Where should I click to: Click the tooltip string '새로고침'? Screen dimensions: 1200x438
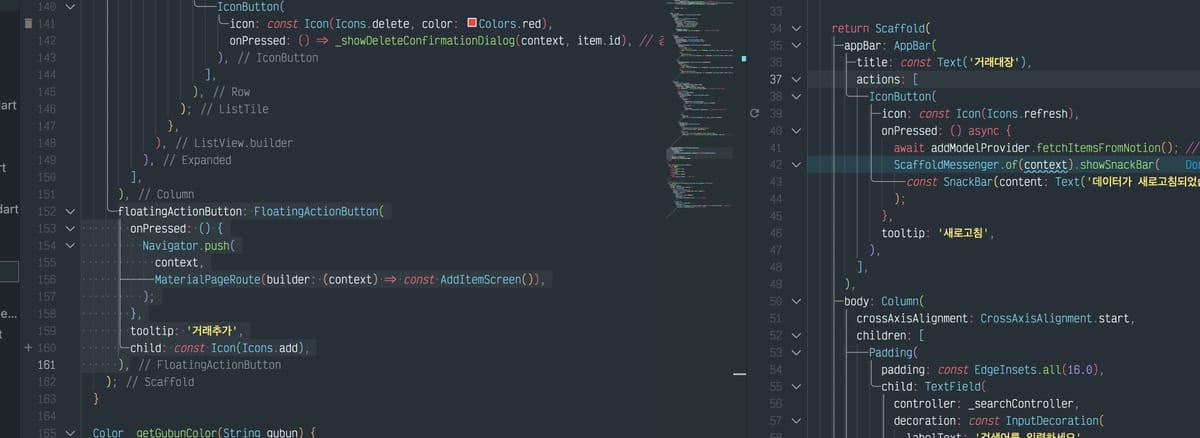point(962,233)
